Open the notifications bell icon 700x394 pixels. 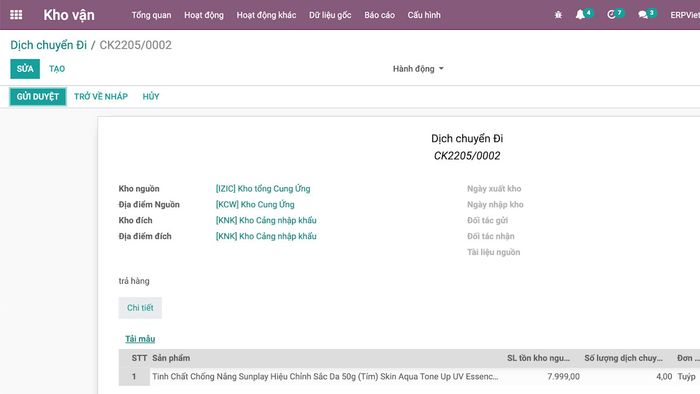point(580,15)
